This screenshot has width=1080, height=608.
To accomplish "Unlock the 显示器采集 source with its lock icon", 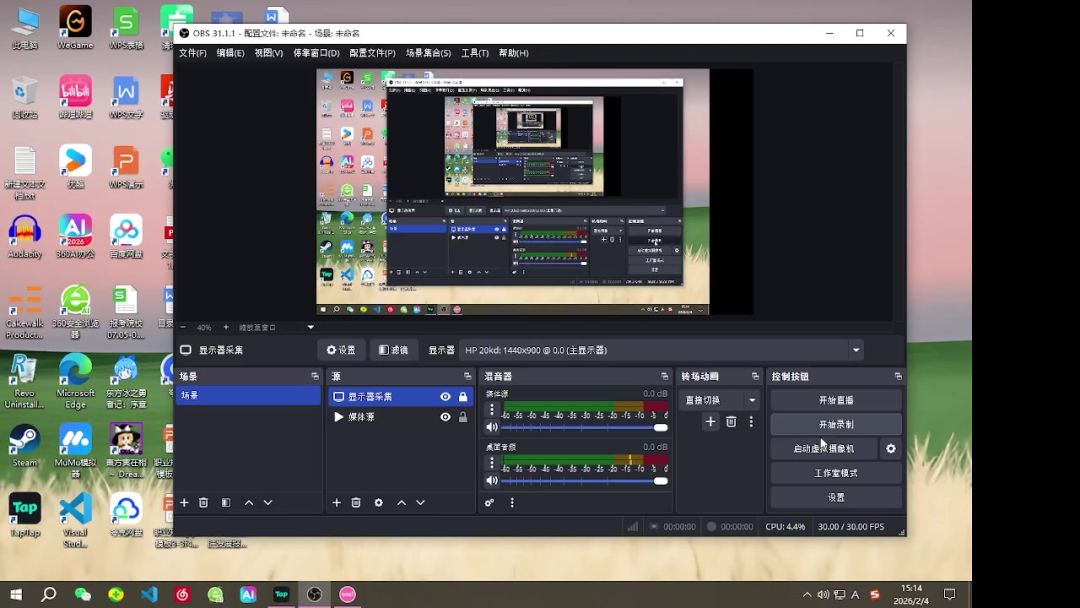I will coord(463,397).
